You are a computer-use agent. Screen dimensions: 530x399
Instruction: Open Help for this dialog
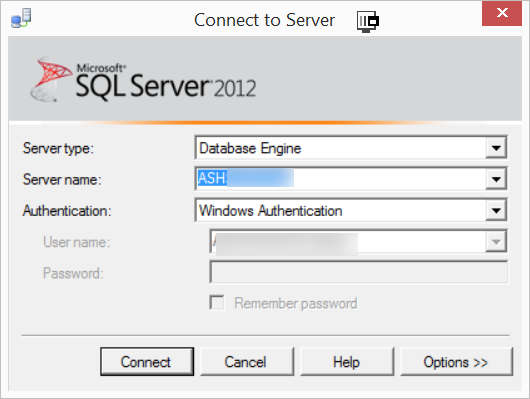[347, 361]
